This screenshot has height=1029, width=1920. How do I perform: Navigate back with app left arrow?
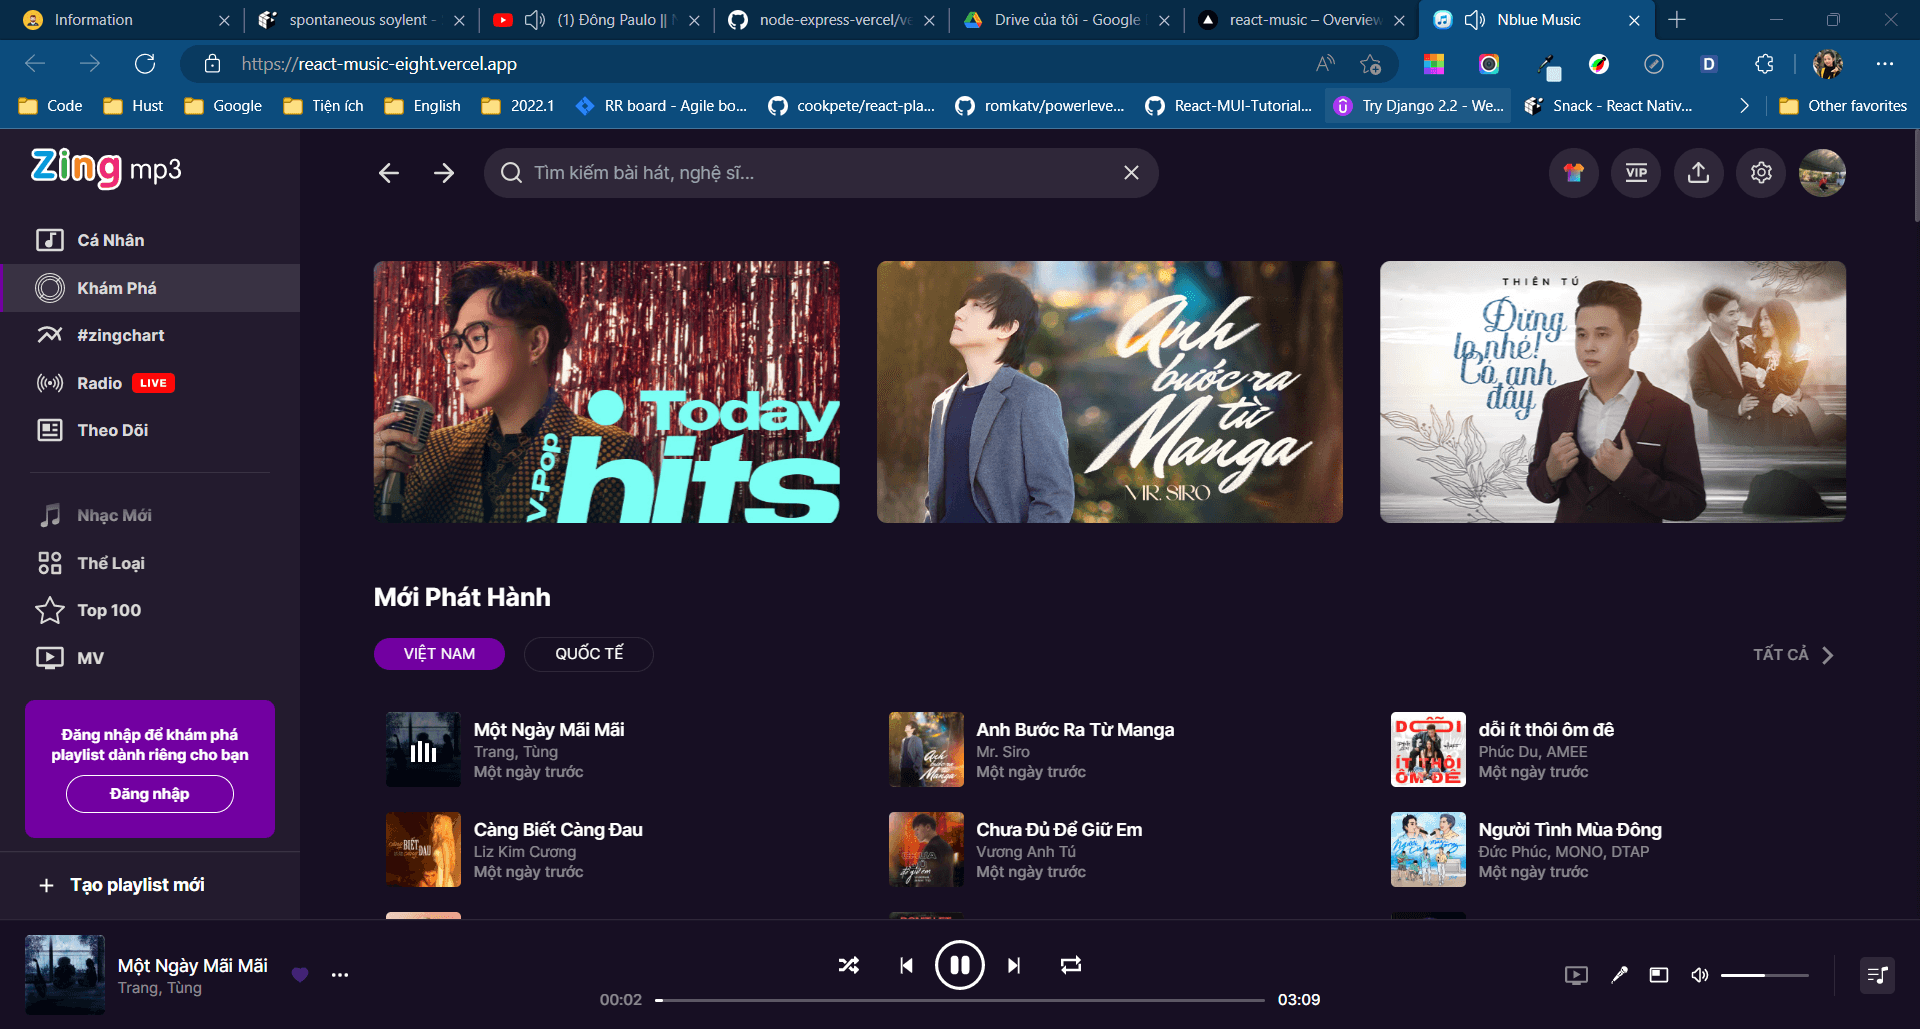[x=389, y=173]
